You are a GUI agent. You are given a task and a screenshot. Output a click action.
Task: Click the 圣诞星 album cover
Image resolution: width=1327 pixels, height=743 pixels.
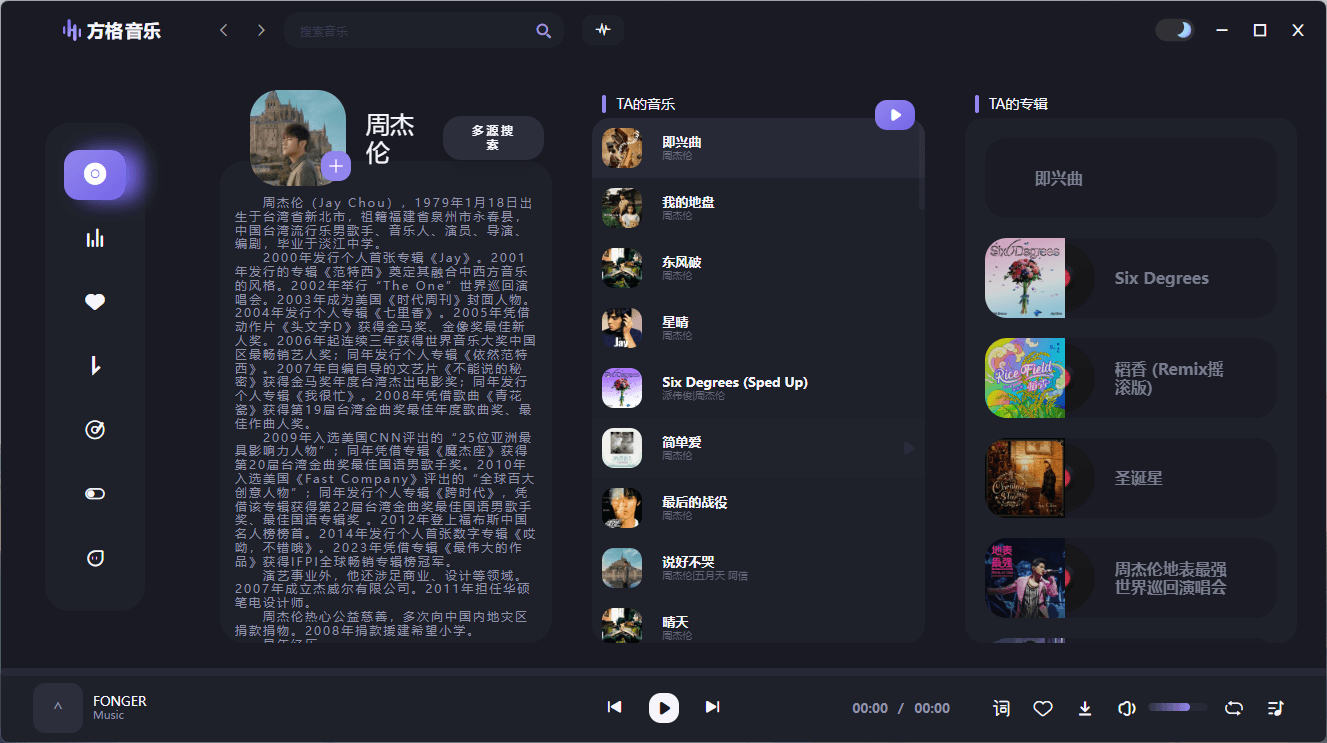(1025, 478)
